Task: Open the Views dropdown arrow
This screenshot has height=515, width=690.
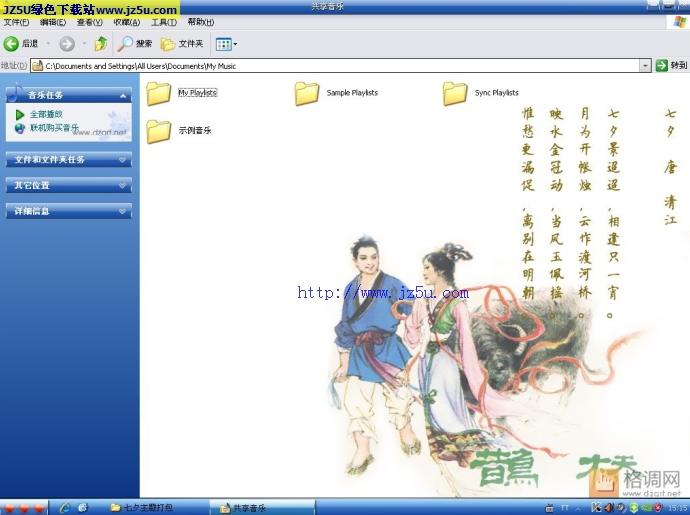Action: (x=235, y=44)
